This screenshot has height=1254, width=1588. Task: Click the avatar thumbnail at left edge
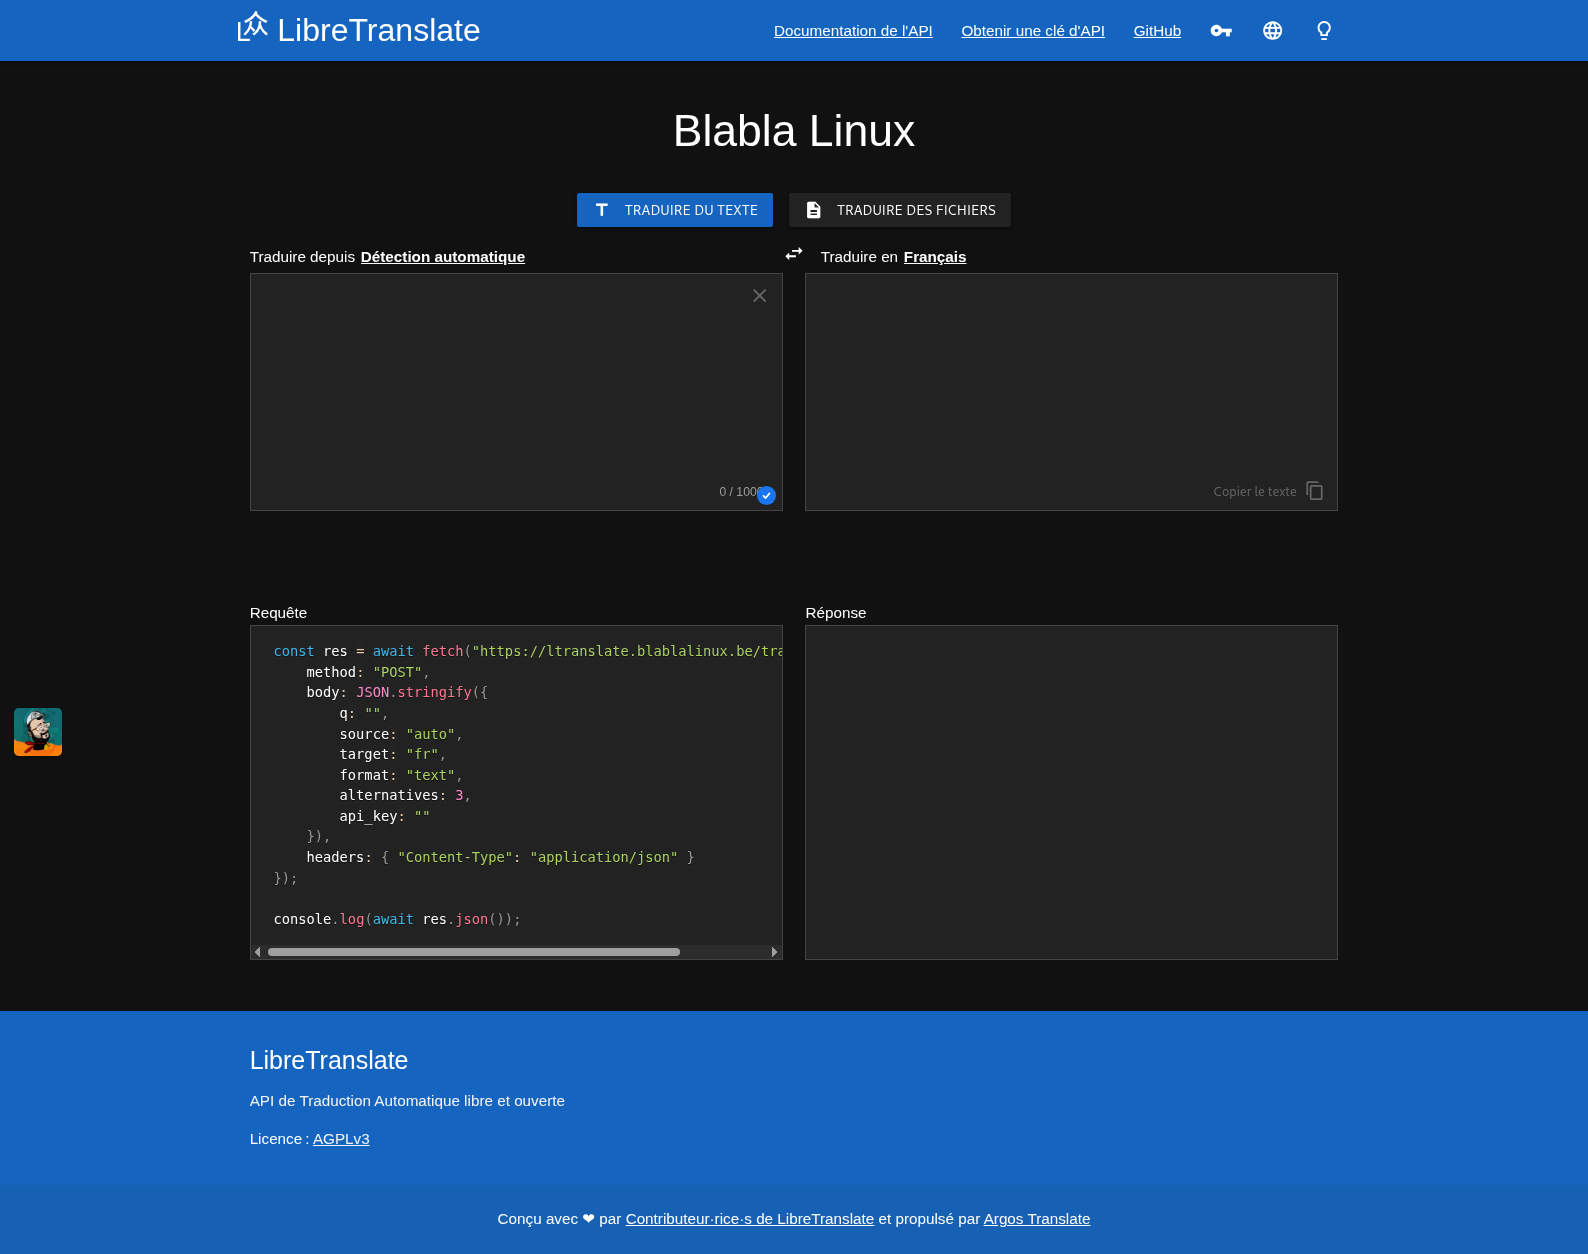click(x=38, y=732)
